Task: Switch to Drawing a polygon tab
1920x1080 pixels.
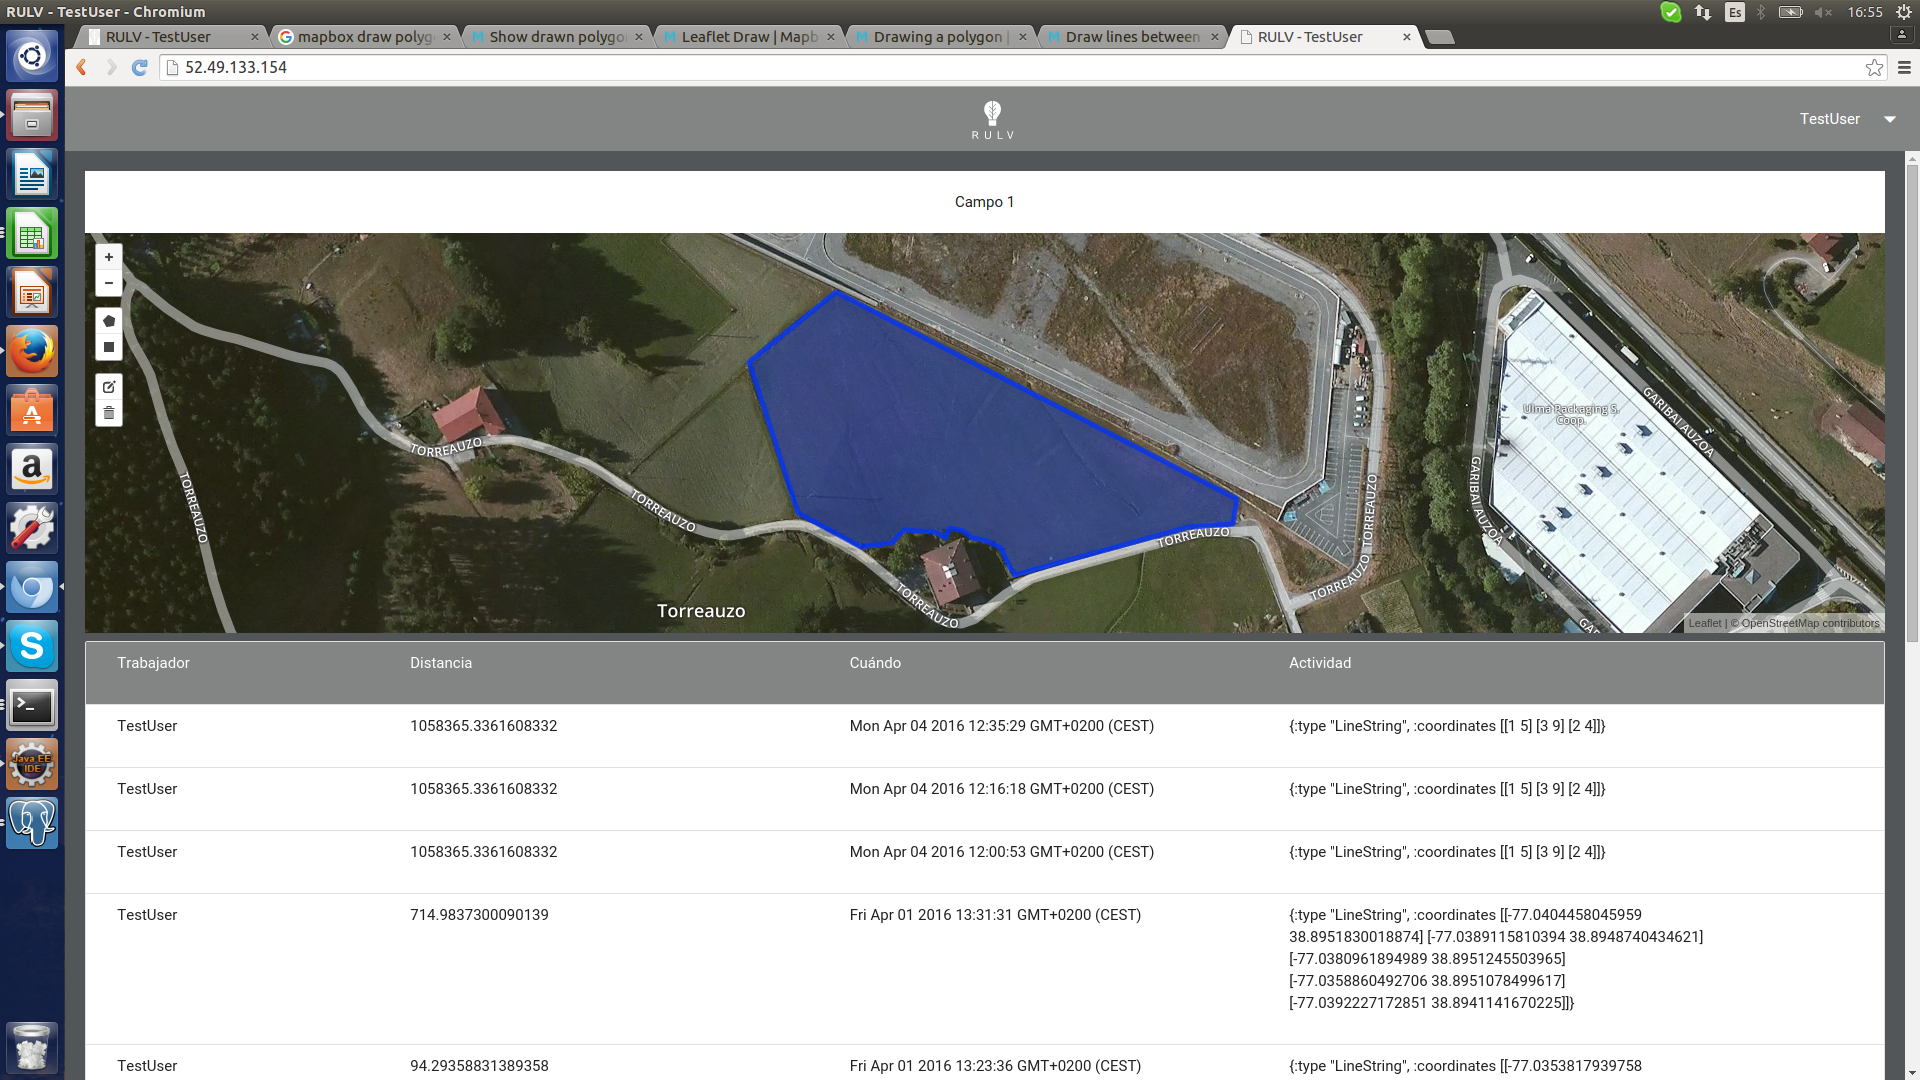Action: click(941, 37)
